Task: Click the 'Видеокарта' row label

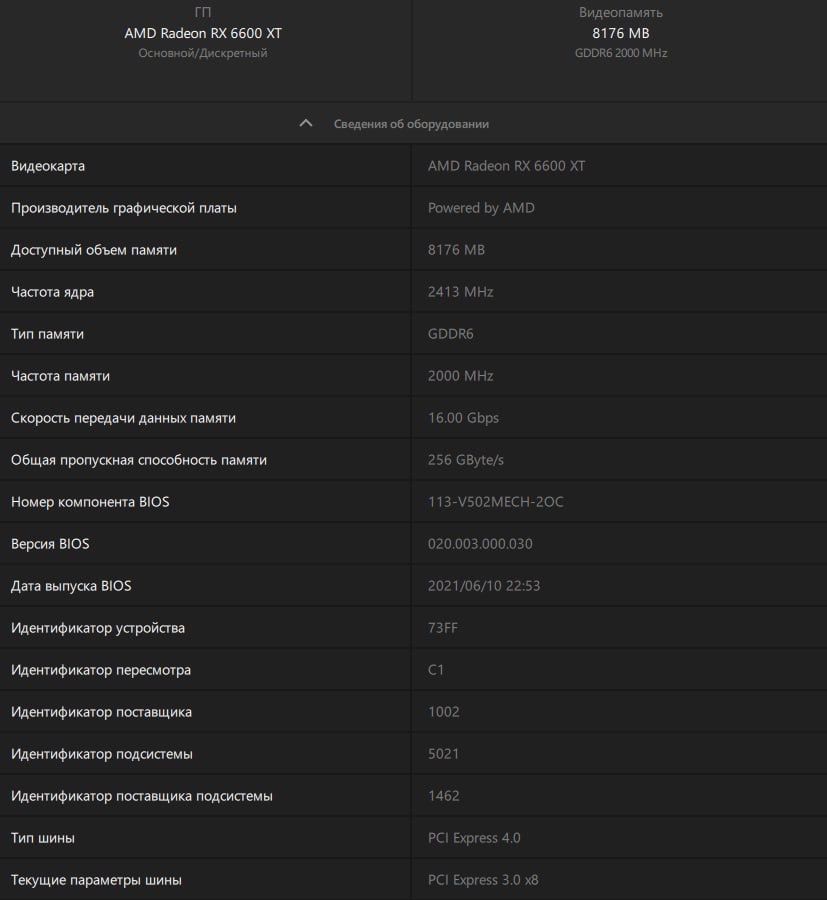Action: (x=48, y=166)
